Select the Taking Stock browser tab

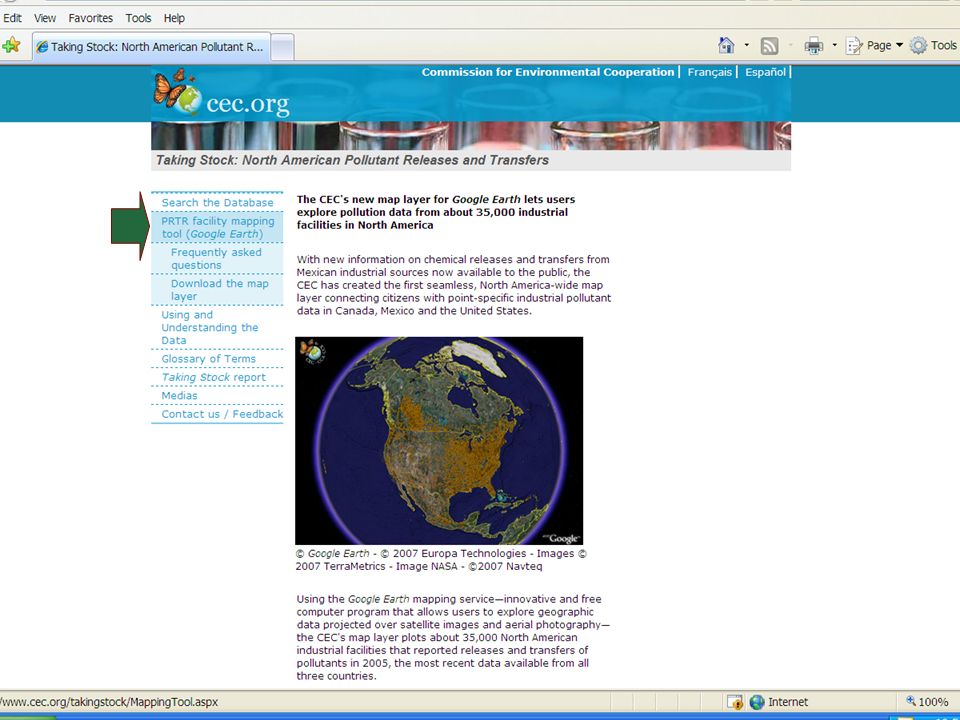(151, 47)
